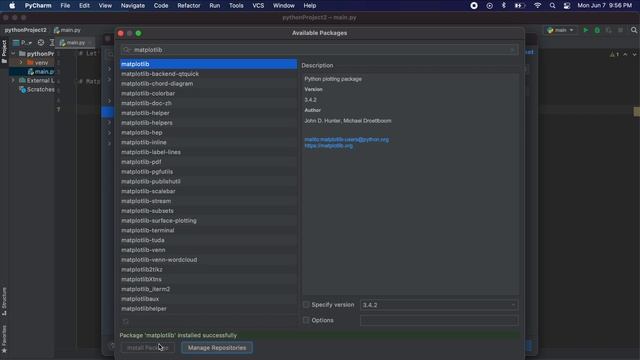Image resolution: width=640 pixels, height=360 pixels.
Task: Enable the Options checkbox
Action: (306, 320)
